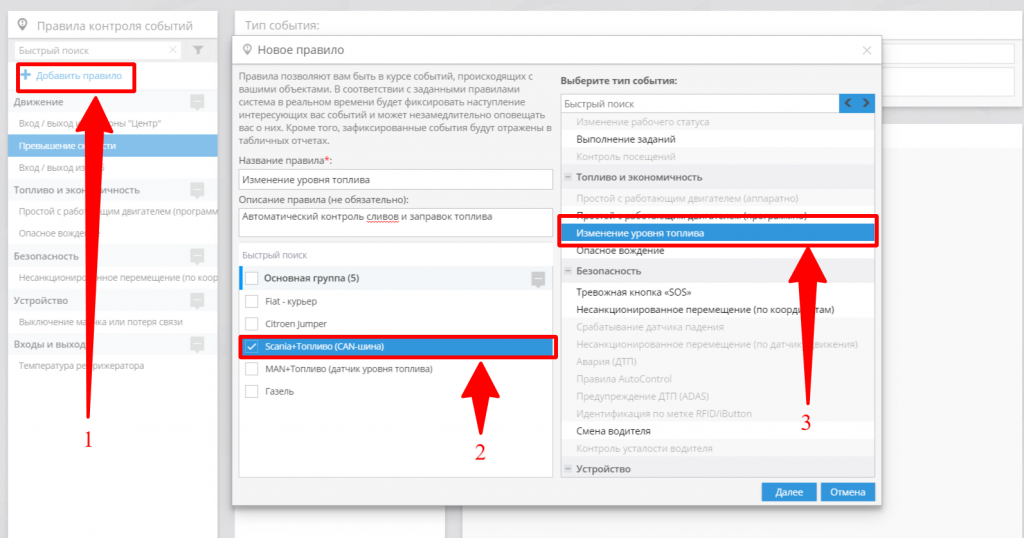Click the Название правила input field
Screen dimensions: 1024x538
pyautogui.click(x=396, y=180)
